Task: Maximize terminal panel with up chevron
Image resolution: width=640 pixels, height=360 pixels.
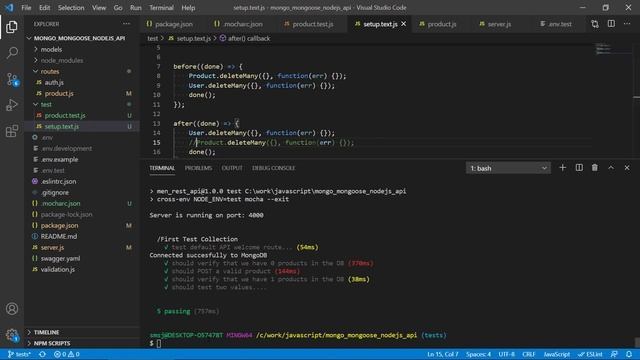Action: 611,168
